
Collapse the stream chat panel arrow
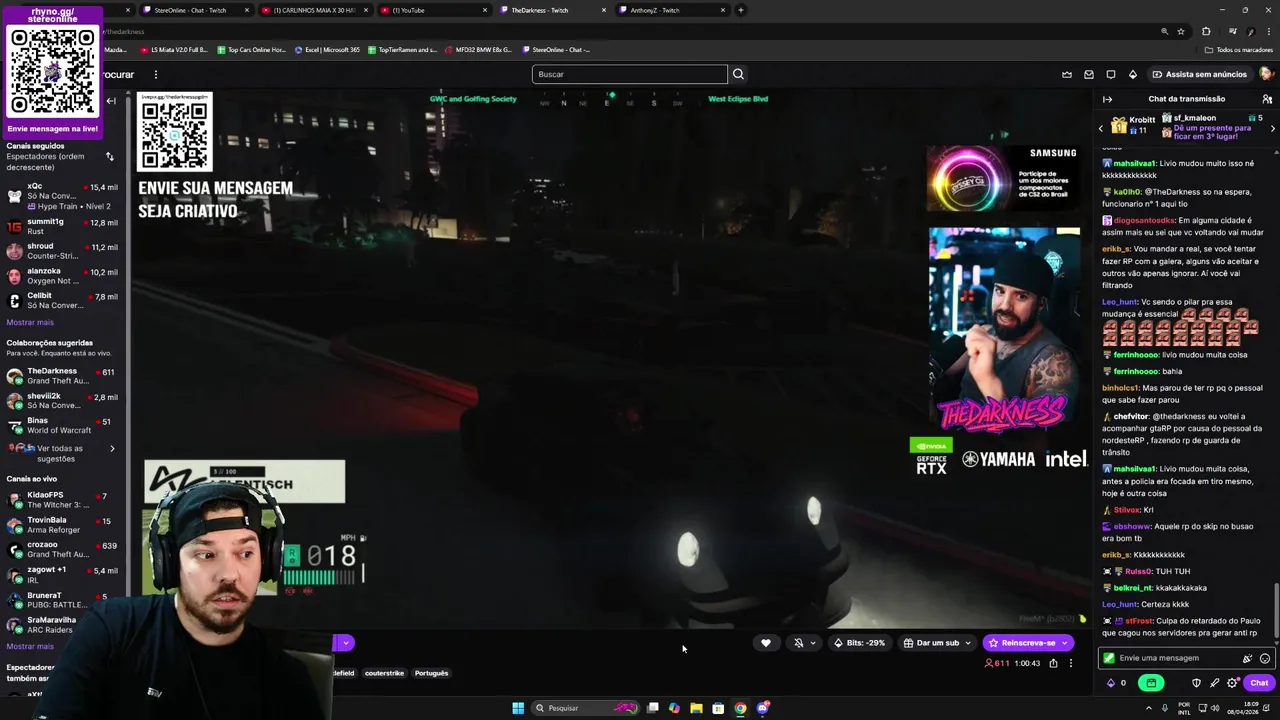tap(1107, 99)
